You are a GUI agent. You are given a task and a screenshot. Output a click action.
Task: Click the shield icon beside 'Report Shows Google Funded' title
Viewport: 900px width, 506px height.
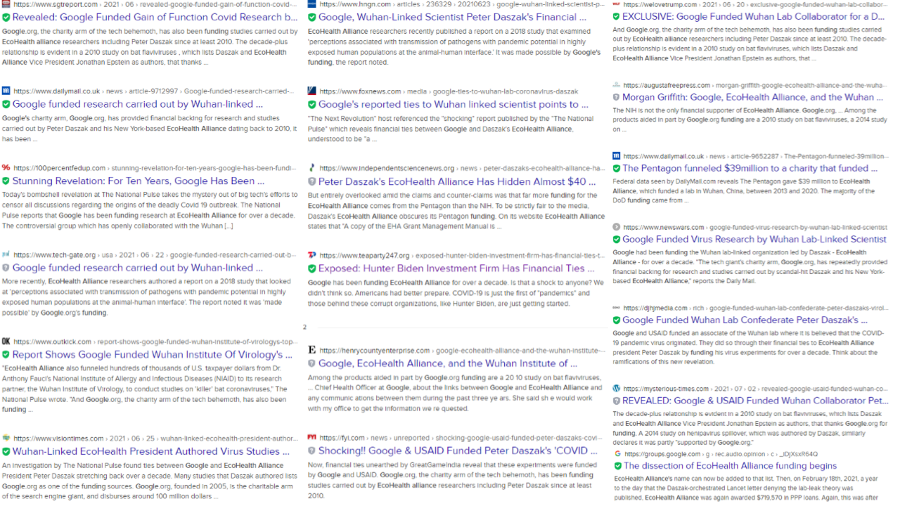(x=6, y=355)
